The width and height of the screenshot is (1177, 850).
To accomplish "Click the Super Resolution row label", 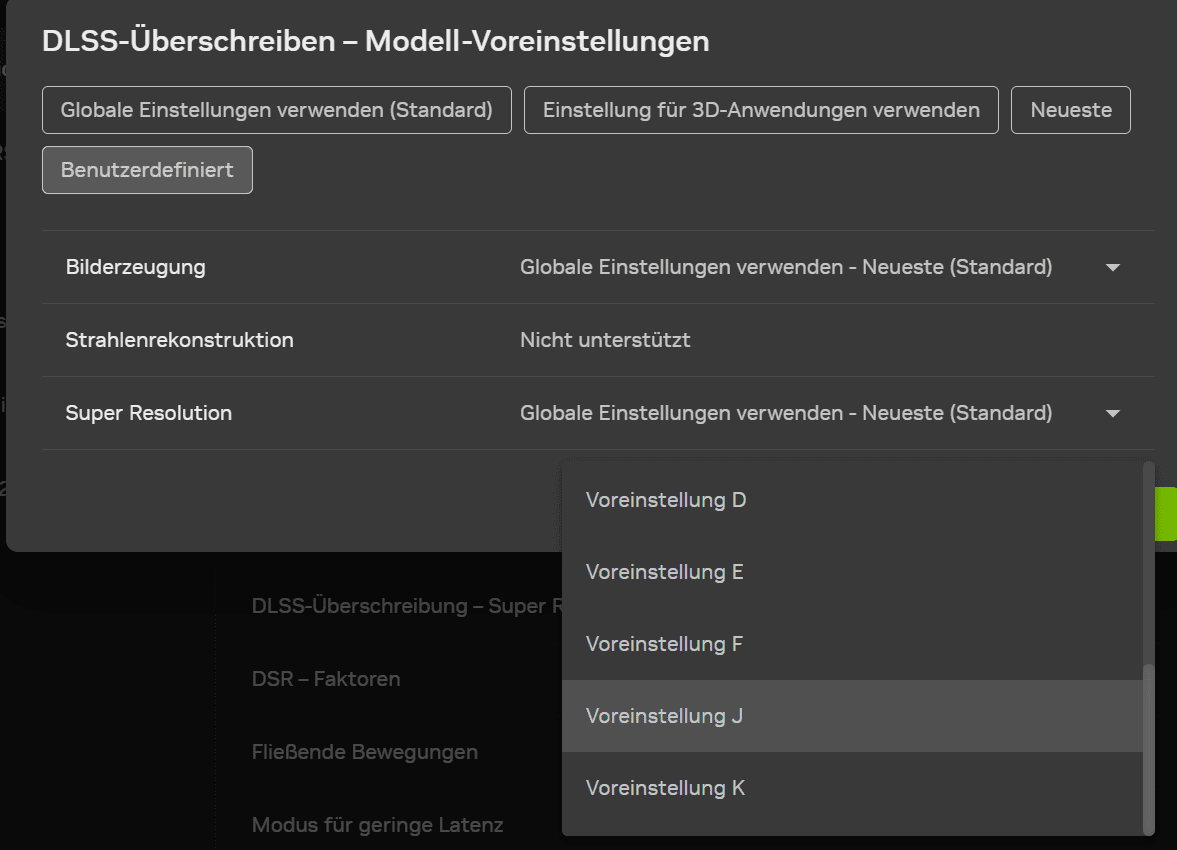I will [148, 413].
